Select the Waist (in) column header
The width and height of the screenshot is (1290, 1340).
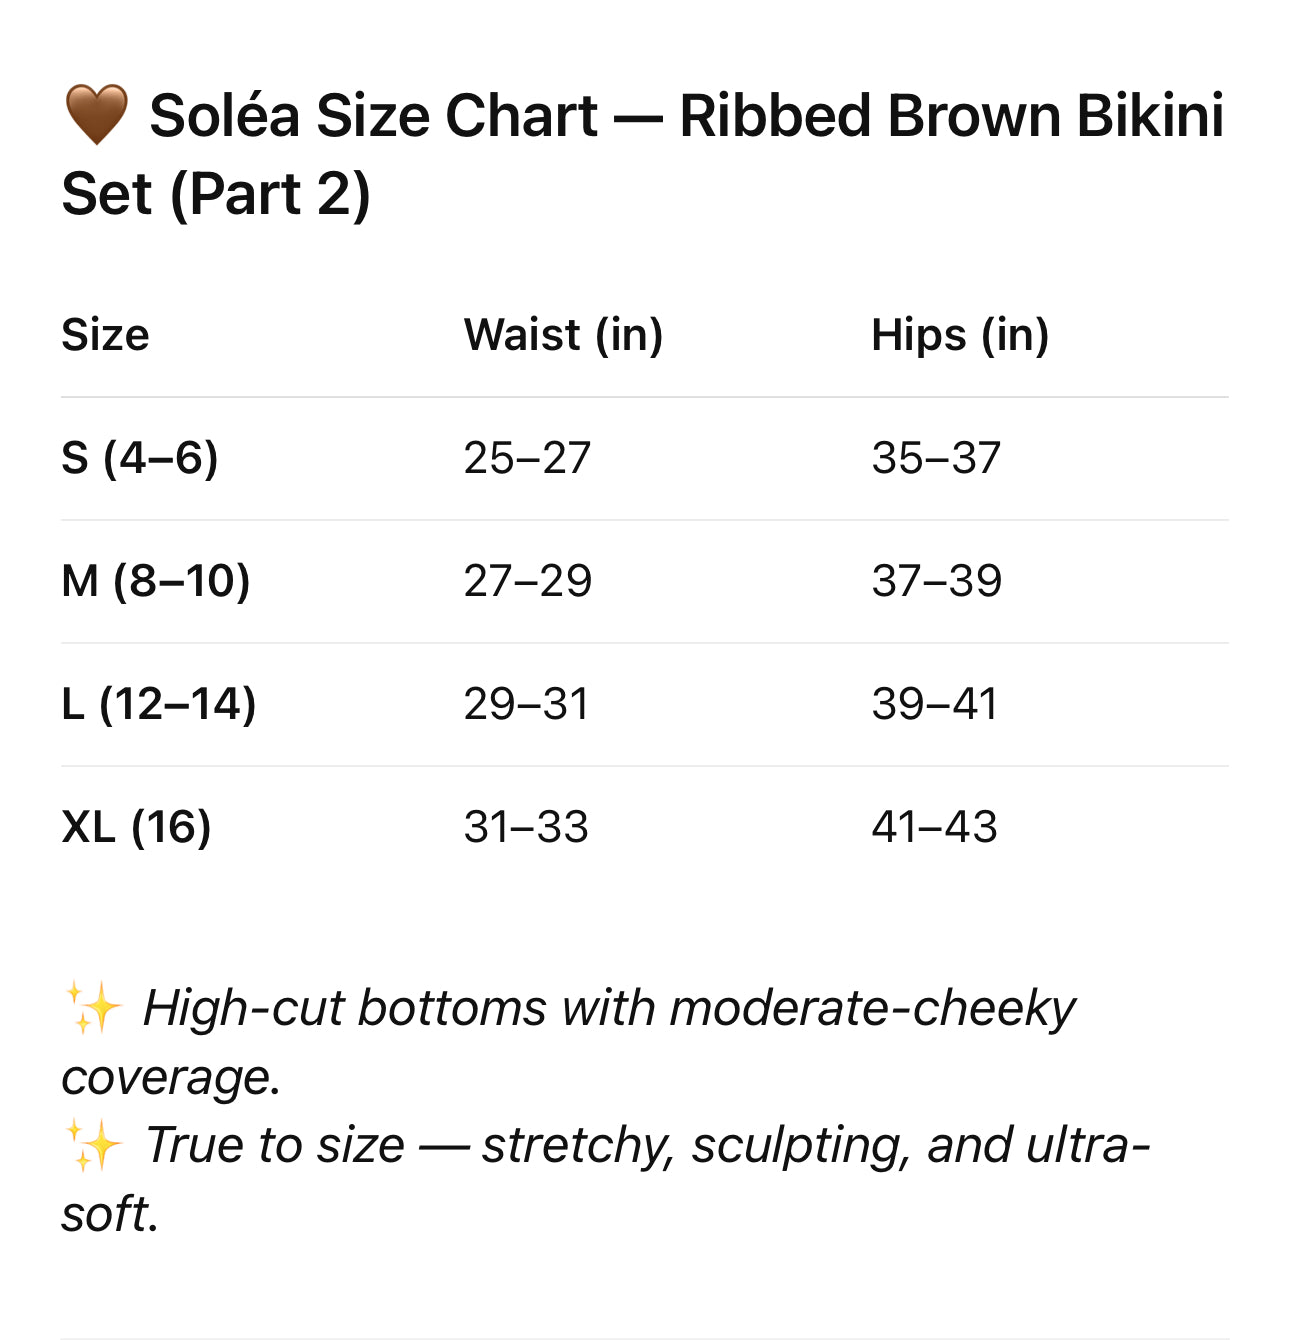coord(563,335)
